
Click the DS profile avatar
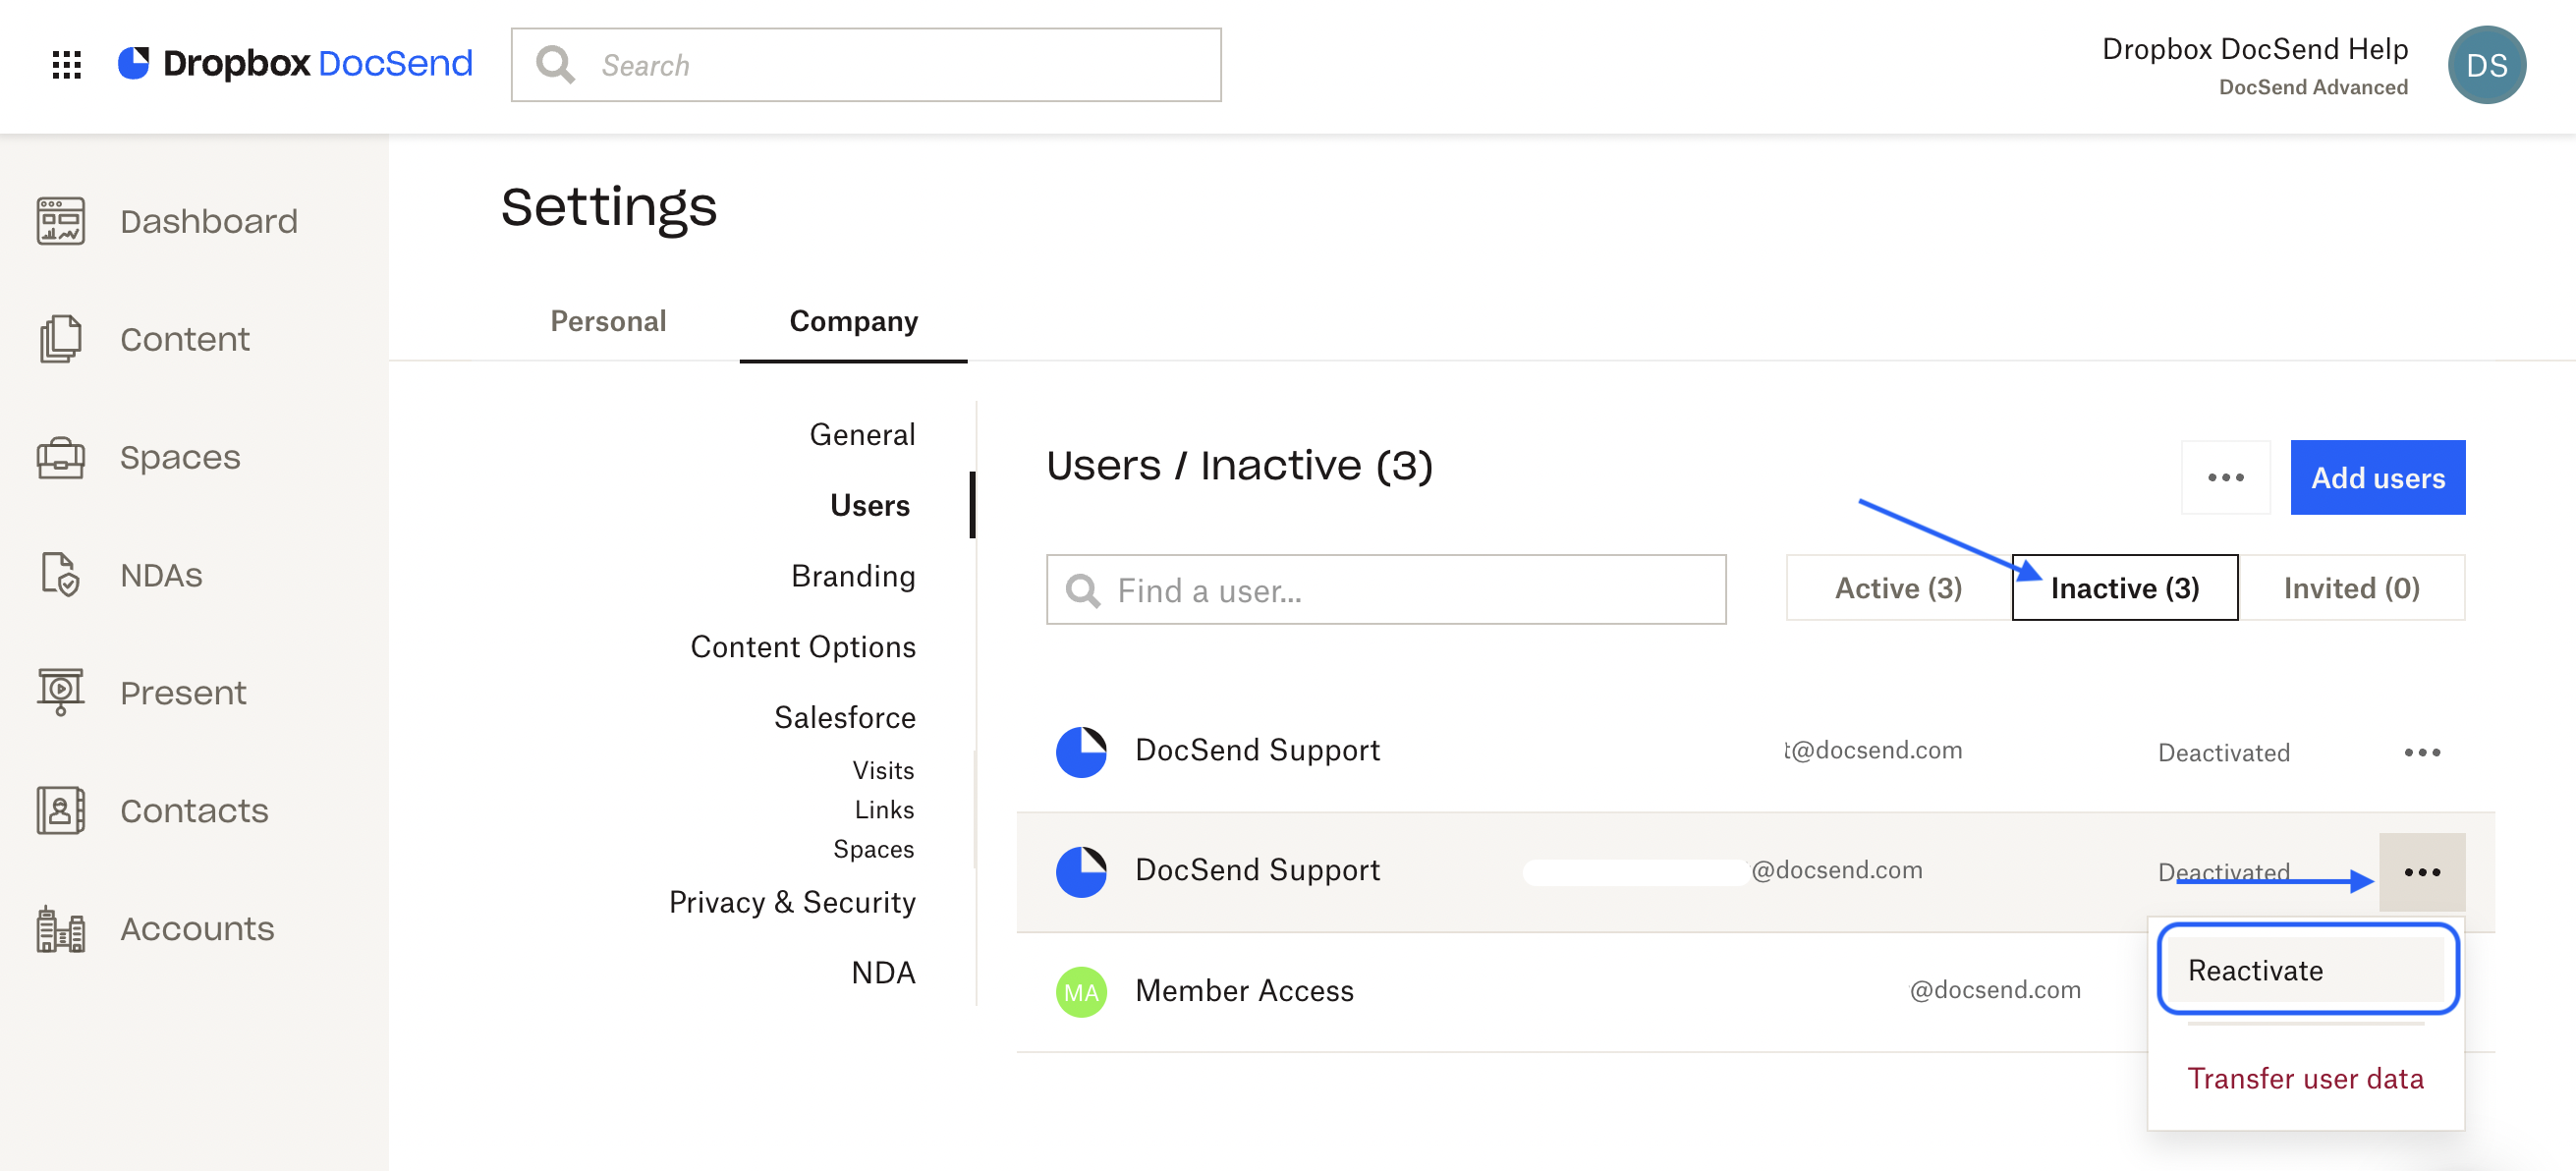pos(2488,64)
